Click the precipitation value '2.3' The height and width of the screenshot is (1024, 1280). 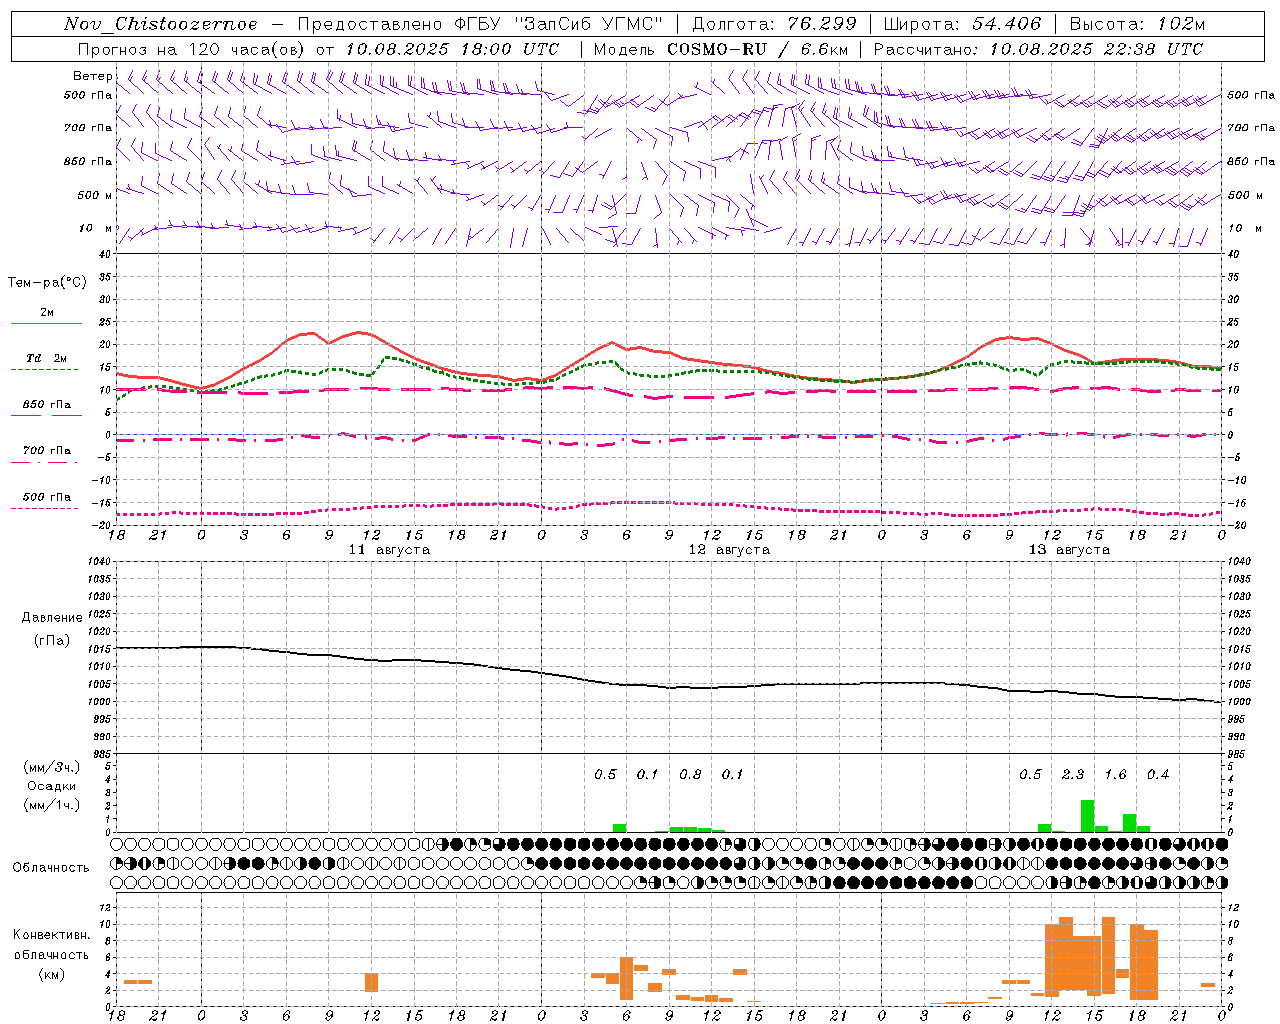point(1073,775)
